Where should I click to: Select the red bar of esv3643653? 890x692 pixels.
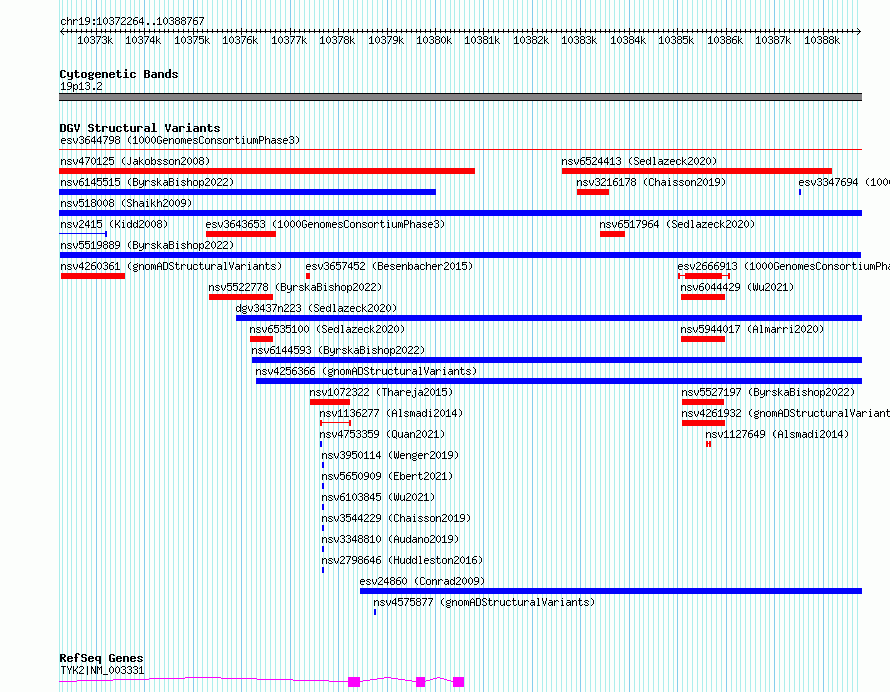(x=241, y=234)
